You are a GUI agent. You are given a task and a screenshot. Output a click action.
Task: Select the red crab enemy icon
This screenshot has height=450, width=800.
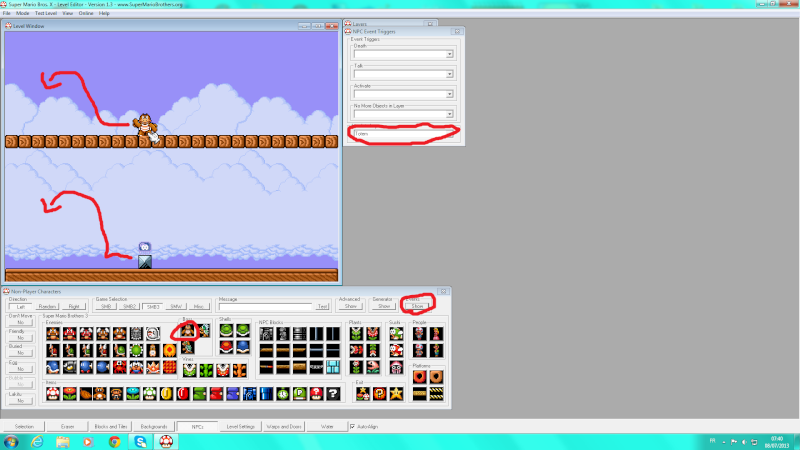point(119,367)
